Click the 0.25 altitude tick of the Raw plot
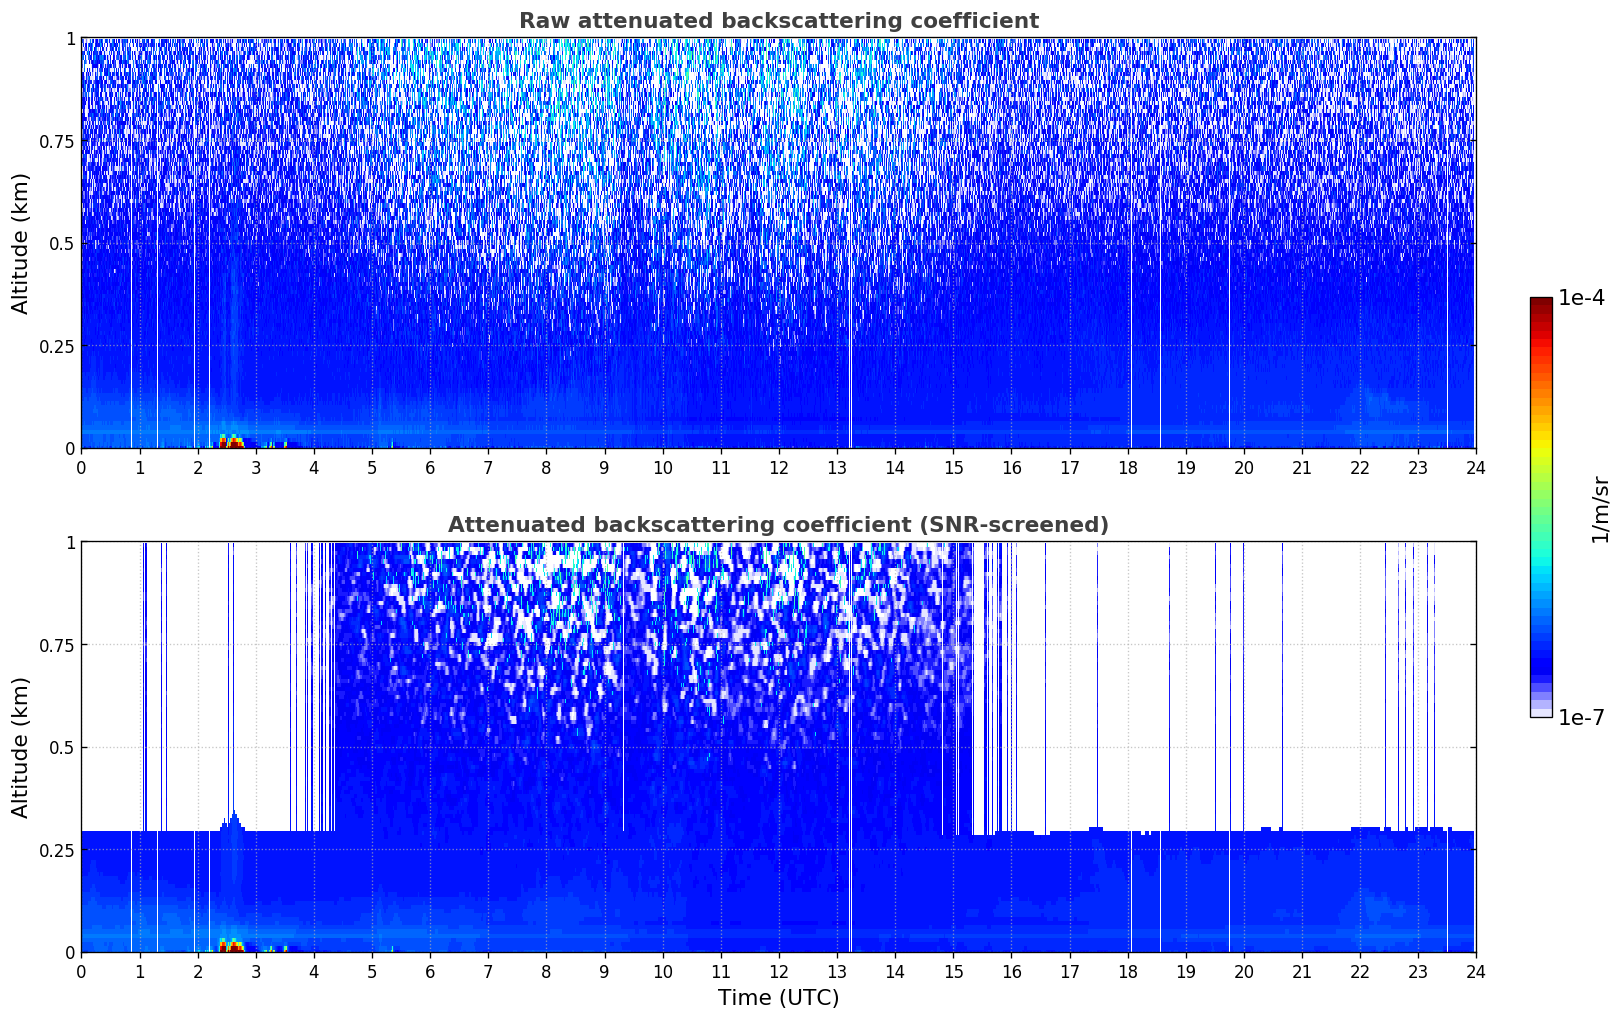 pos(57,346)
